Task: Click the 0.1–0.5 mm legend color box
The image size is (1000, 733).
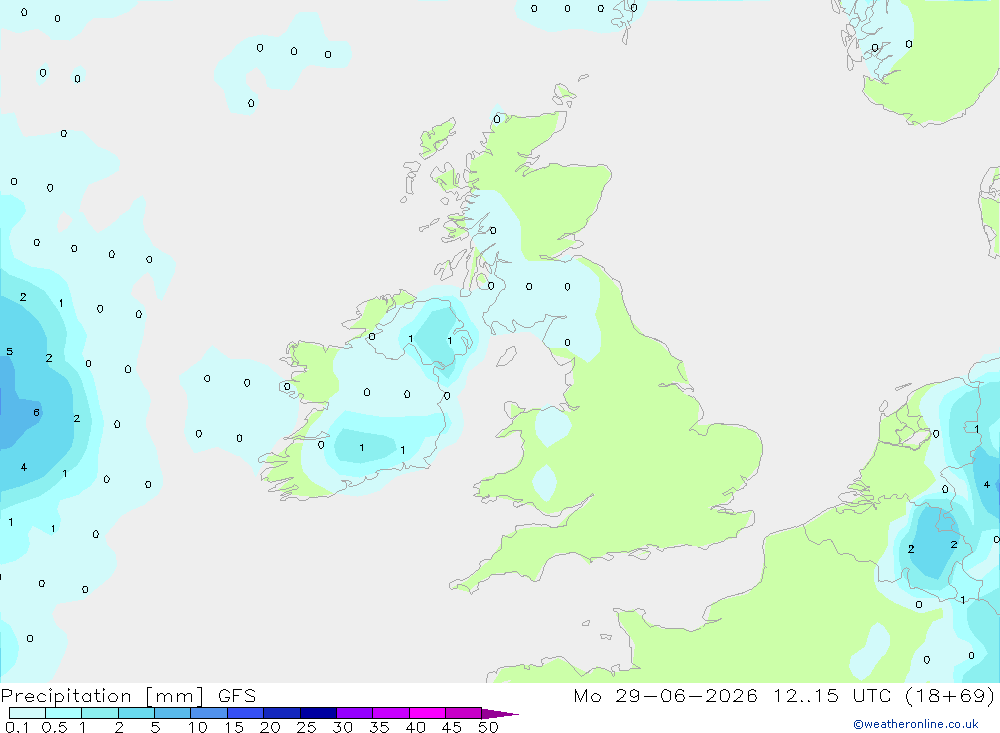Action: (27, 713)
